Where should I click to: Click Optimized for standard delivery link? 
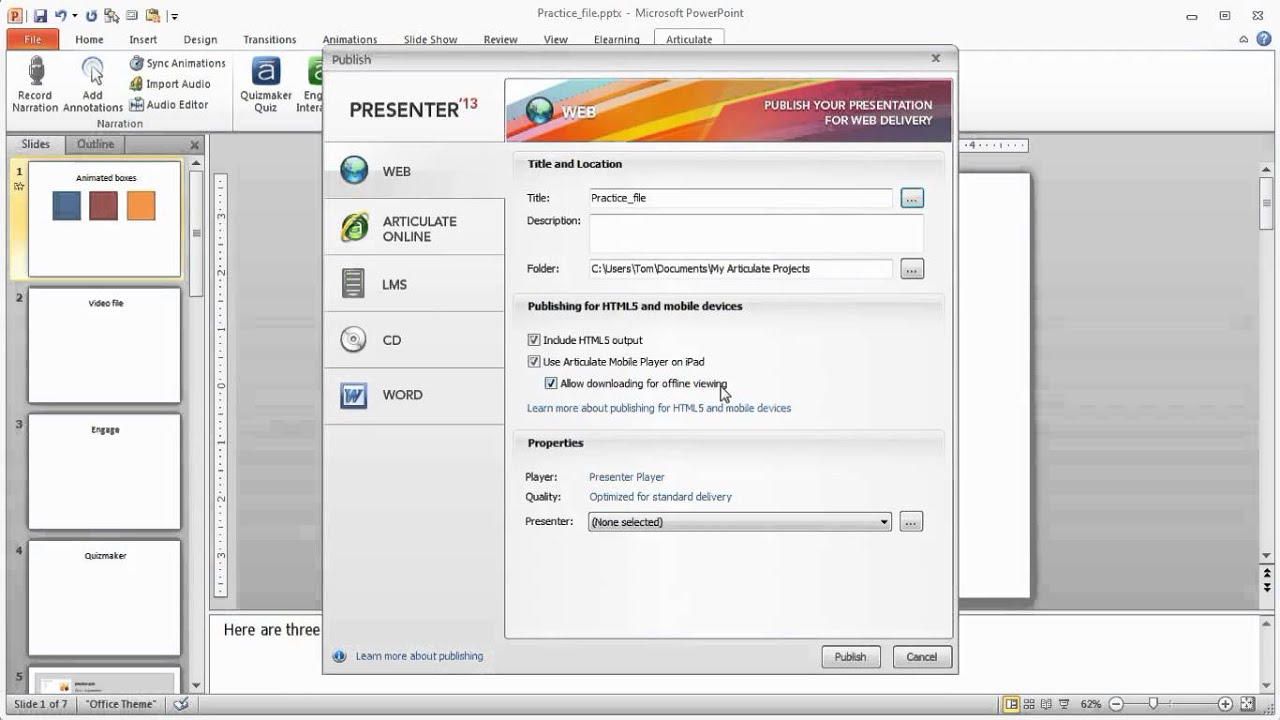[660, 497]
